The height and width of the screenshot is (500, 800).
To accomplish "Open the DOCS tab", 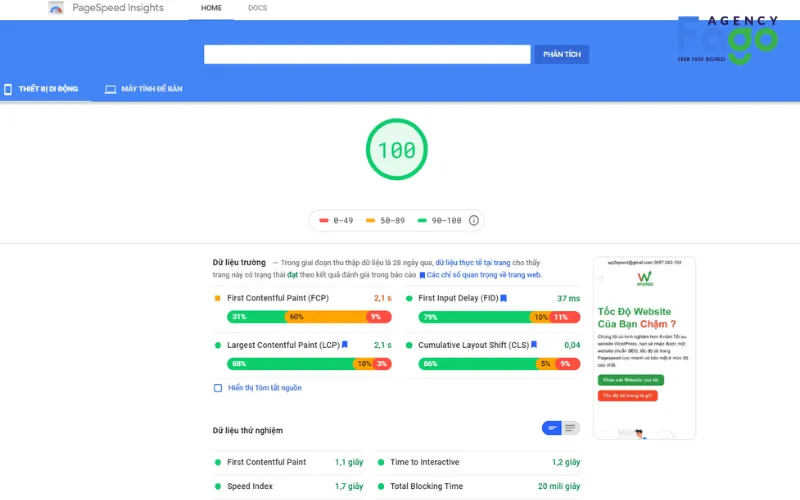I will (257, 8).
